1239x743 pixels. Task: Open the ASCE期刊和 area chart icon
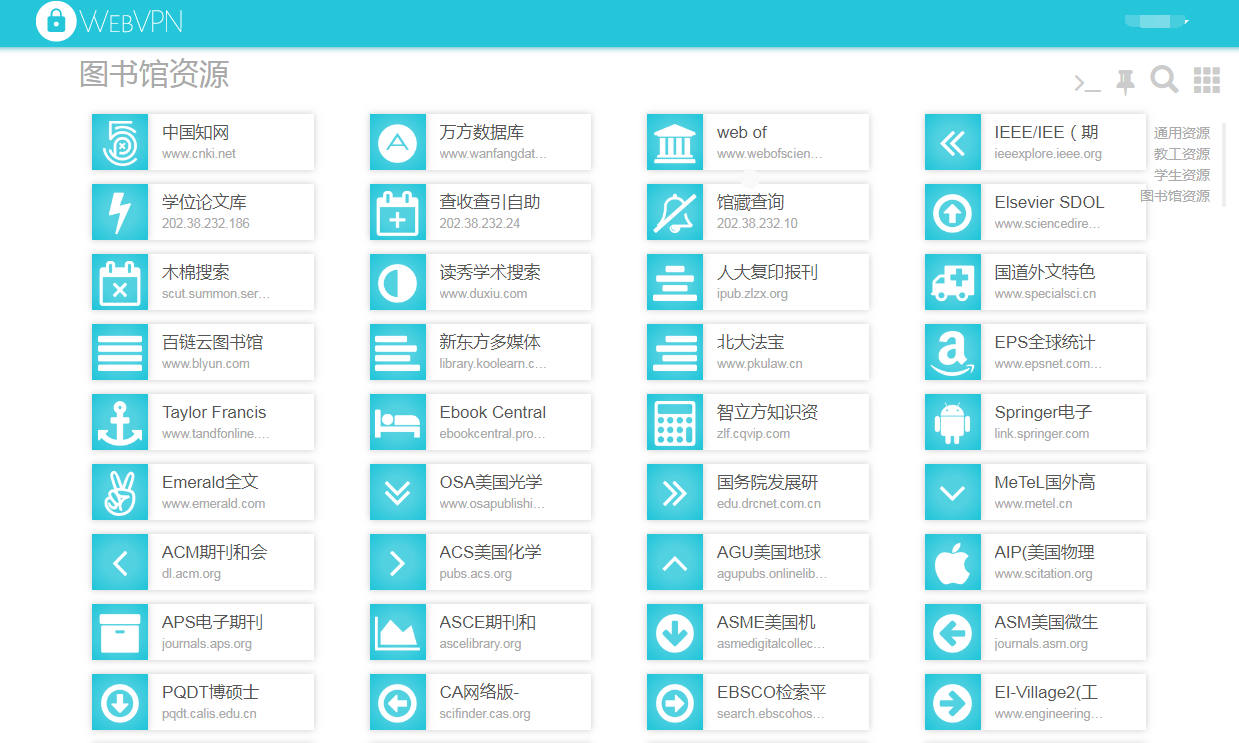tap(397, 632)
